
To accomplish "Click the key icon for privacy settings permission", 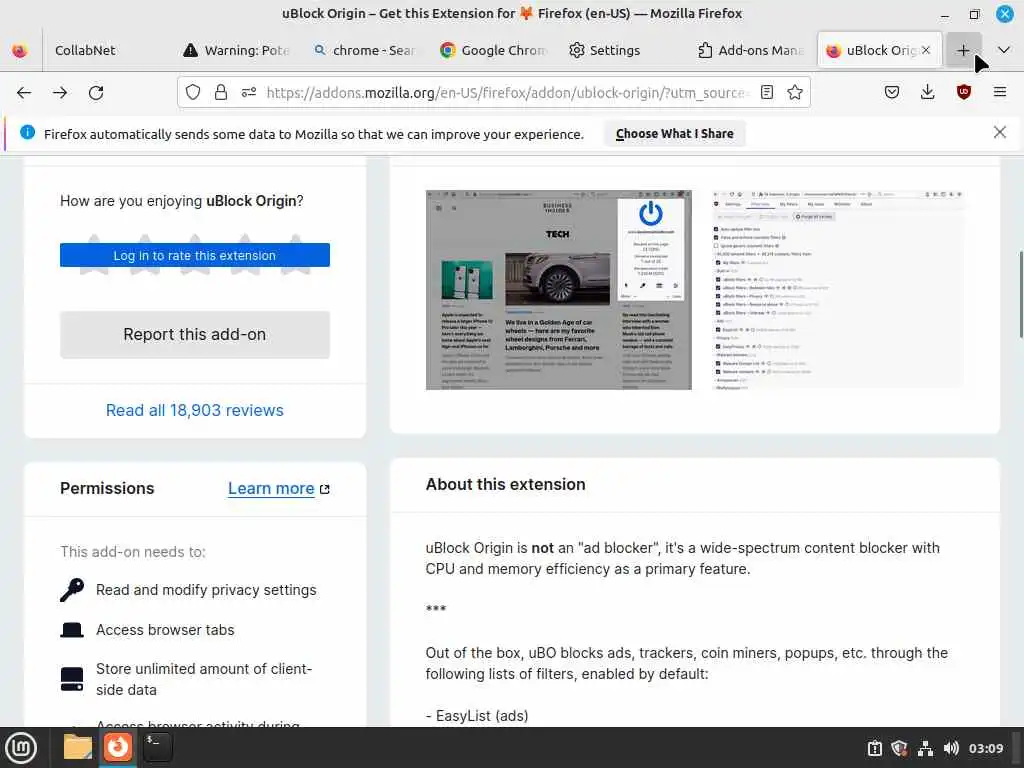I will (x=72, y=590).
